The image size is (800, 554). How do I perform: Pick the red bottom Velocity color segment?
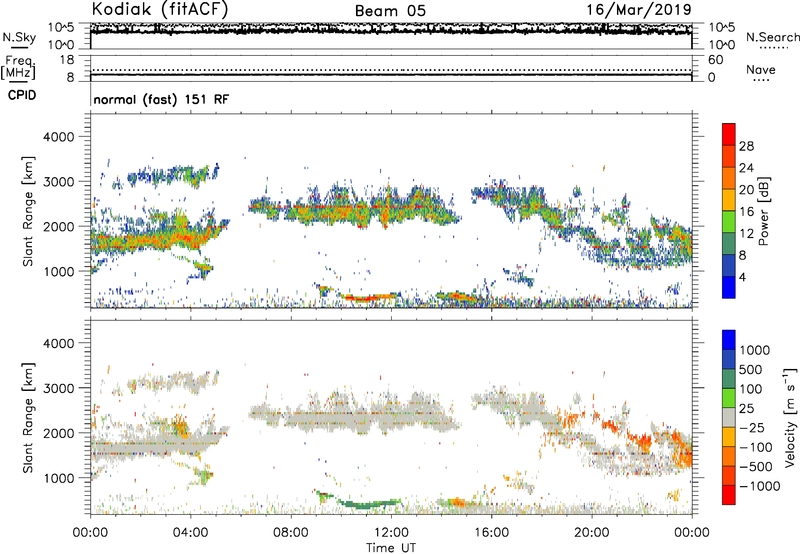(x=729, y=495)
